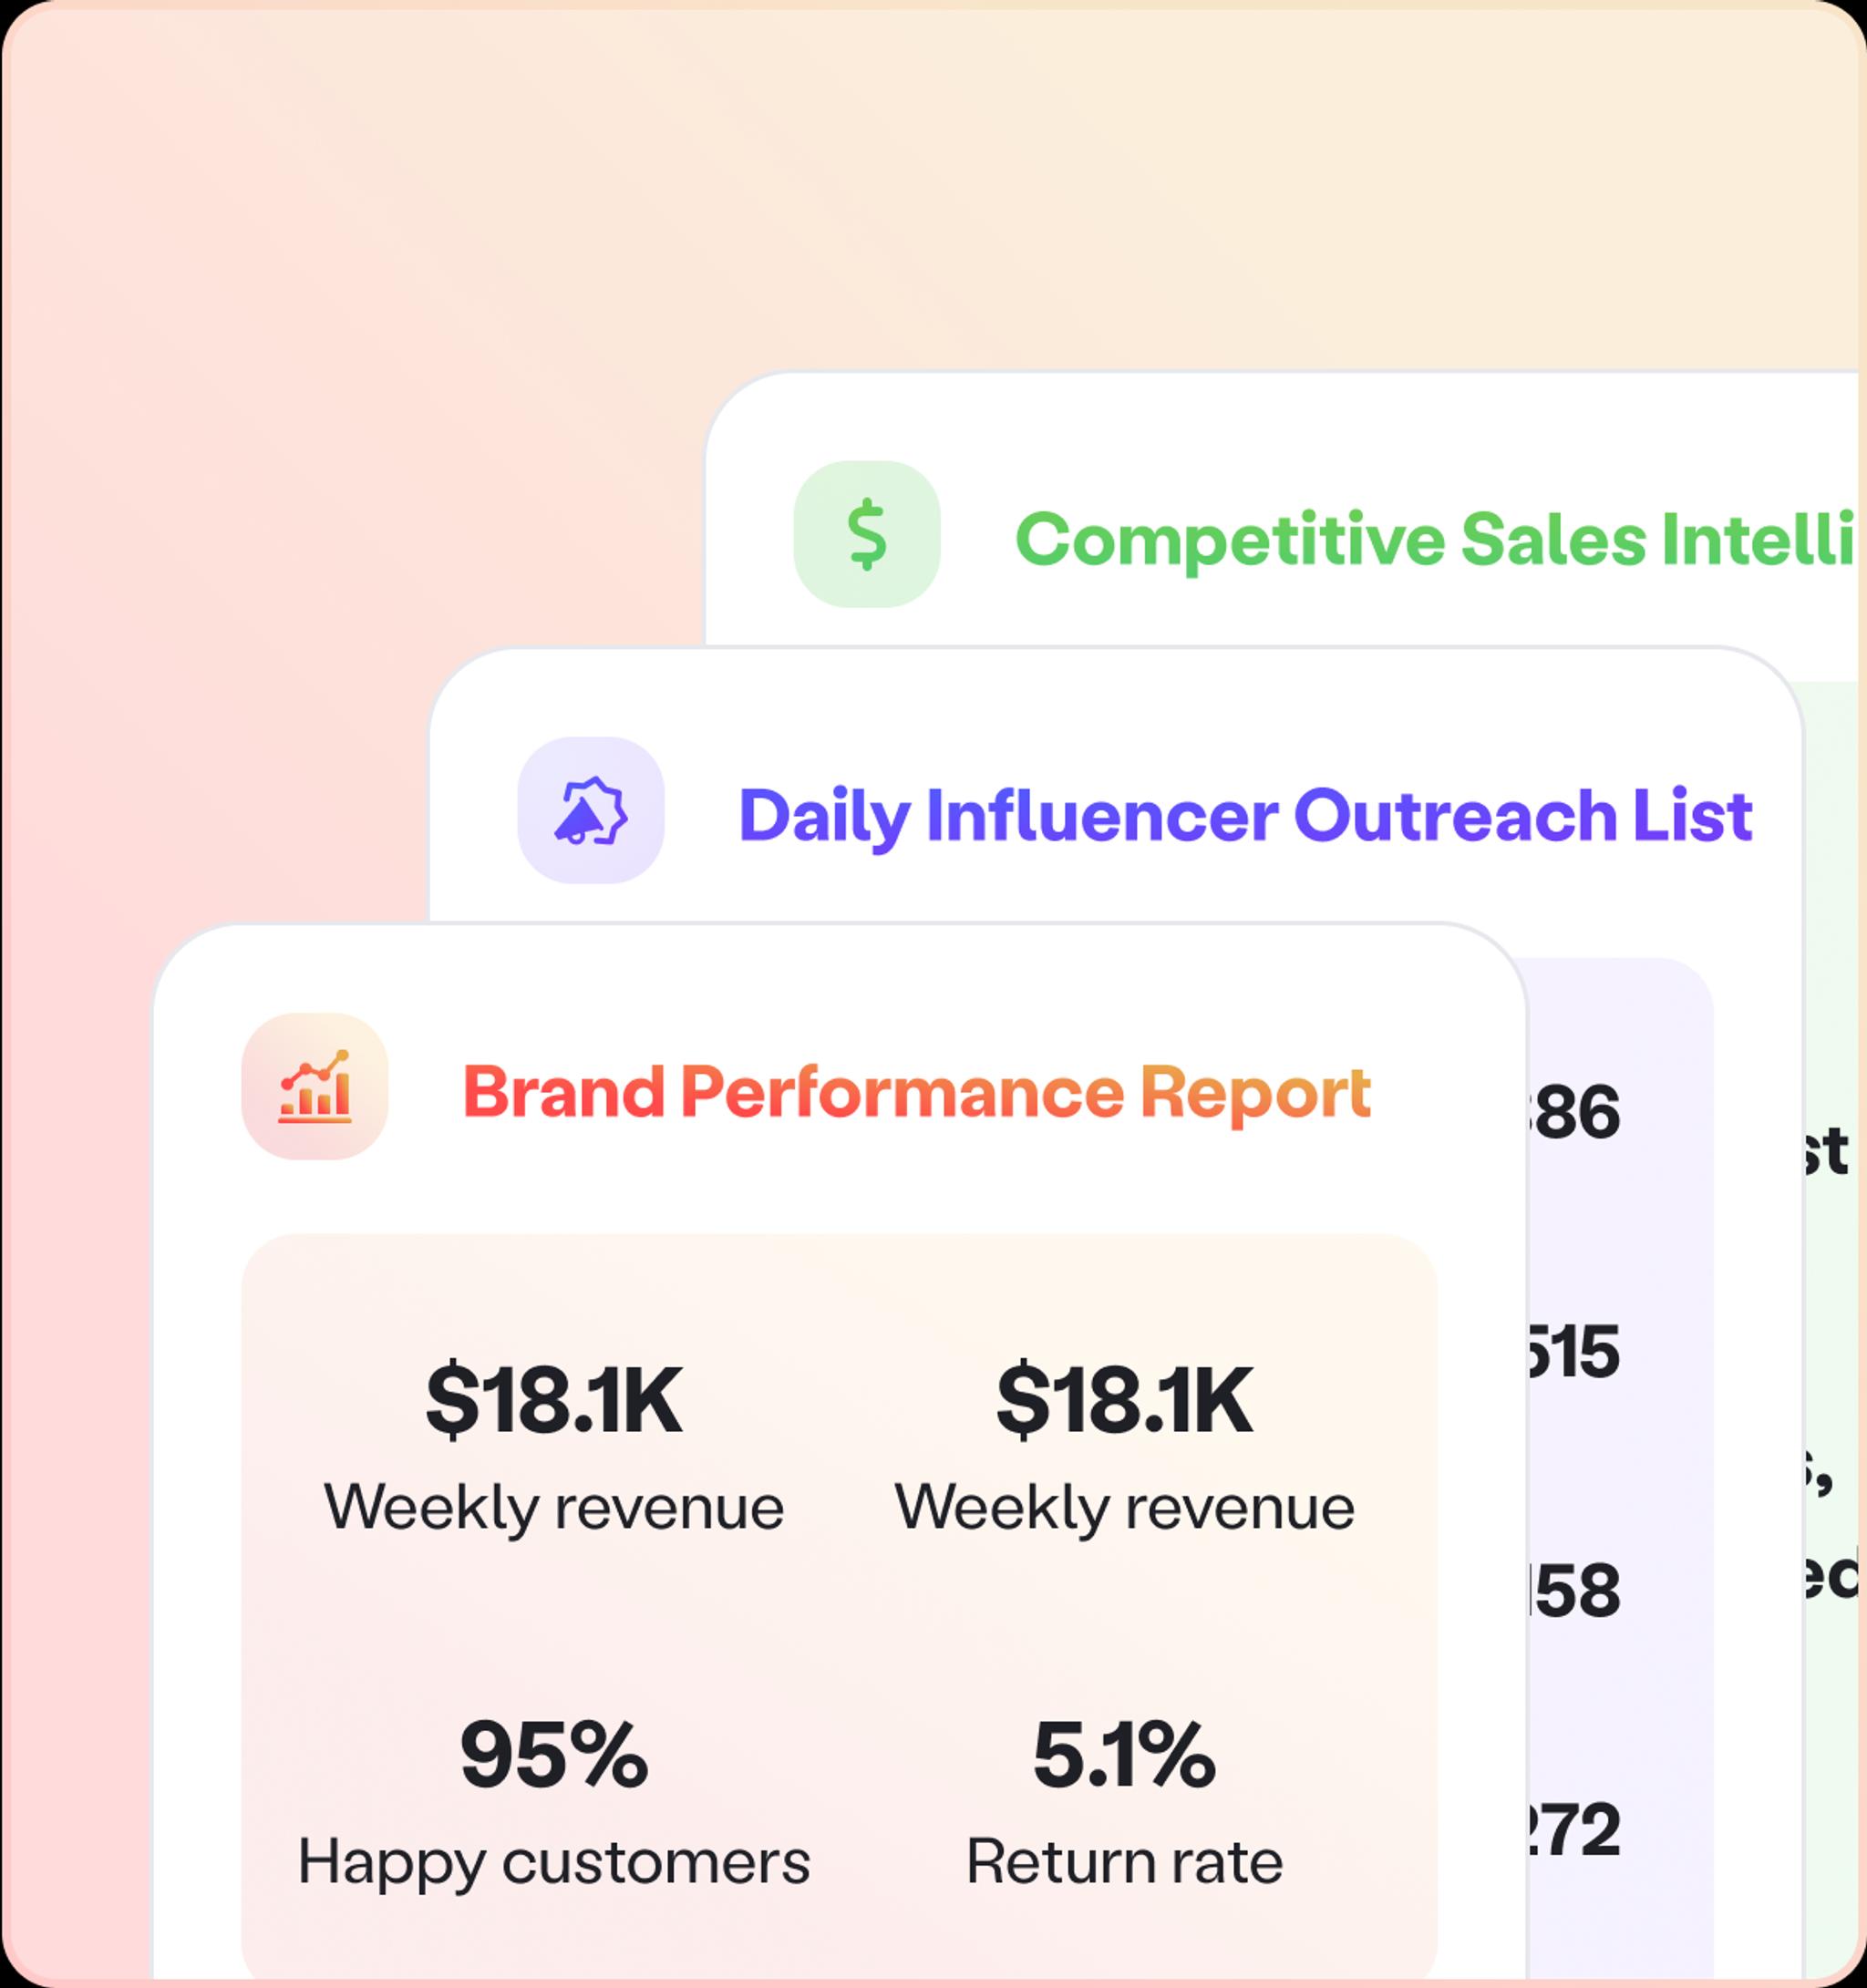
Task: Click the left Weekly revenue label
Action: pyautogui.click(x=554, y=1506)
